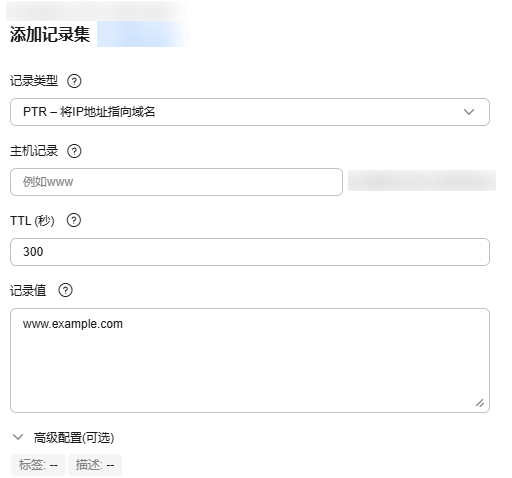Click the blurred domain suffix beside host field
512x478 pixels.
click(422, 181)
